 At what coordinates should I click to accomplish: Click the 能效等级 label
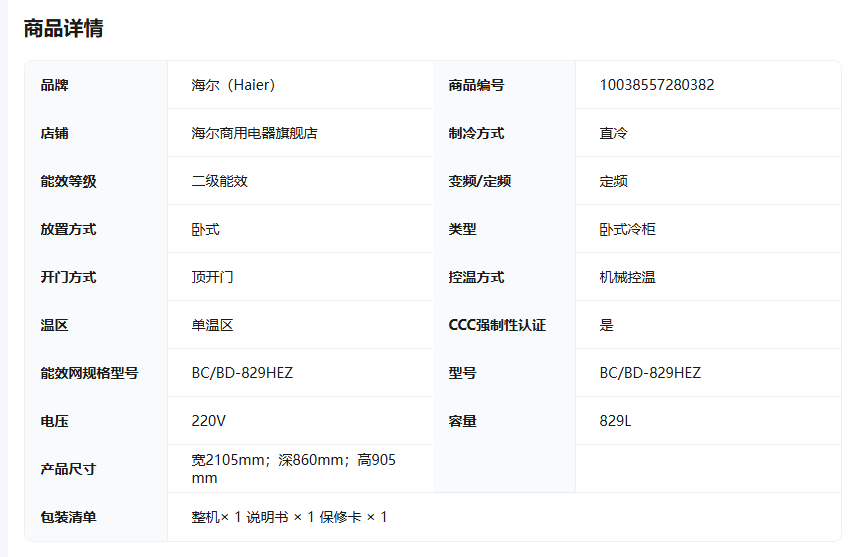point(68,181)
